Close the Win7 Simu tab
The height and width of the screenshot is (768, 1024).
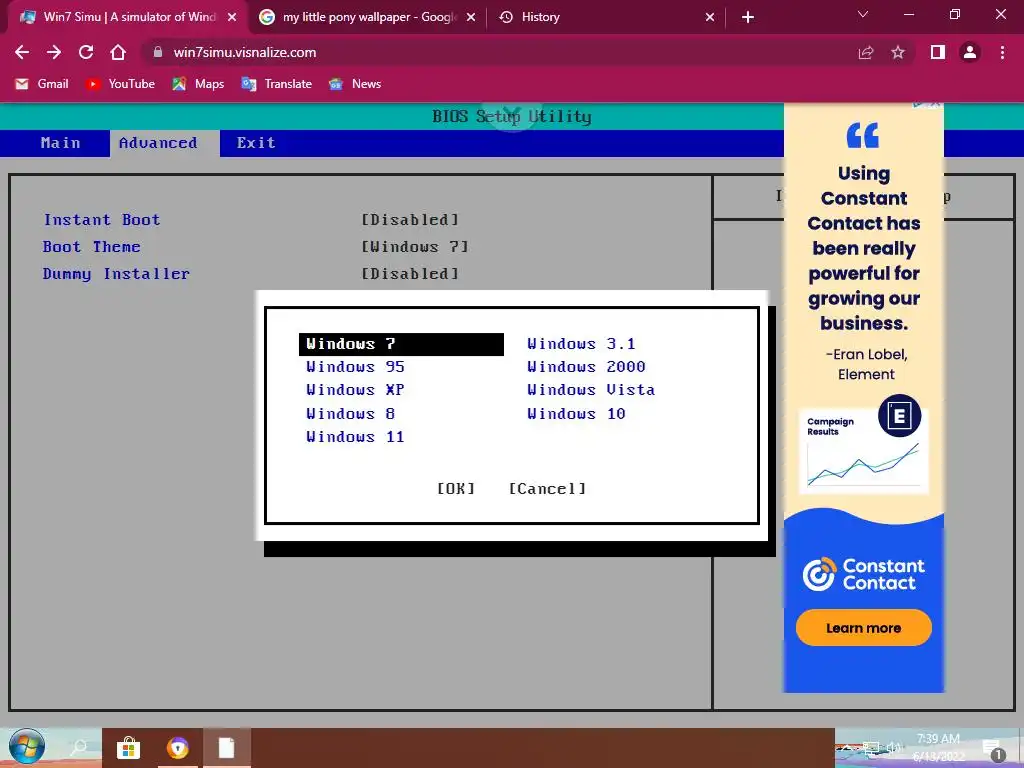pyautogui.click(x=232, y=17)
